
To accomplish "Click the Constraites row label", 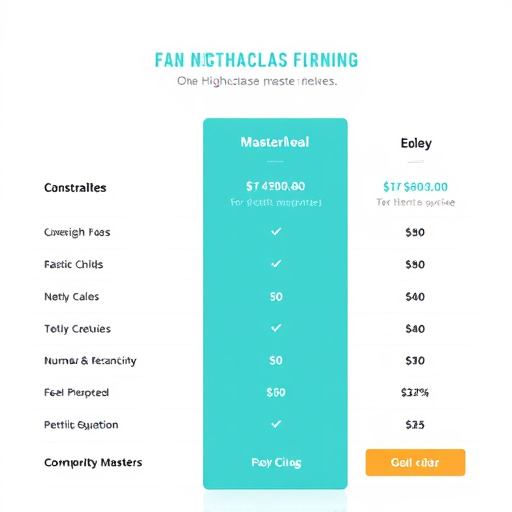I will click(75, 188).
